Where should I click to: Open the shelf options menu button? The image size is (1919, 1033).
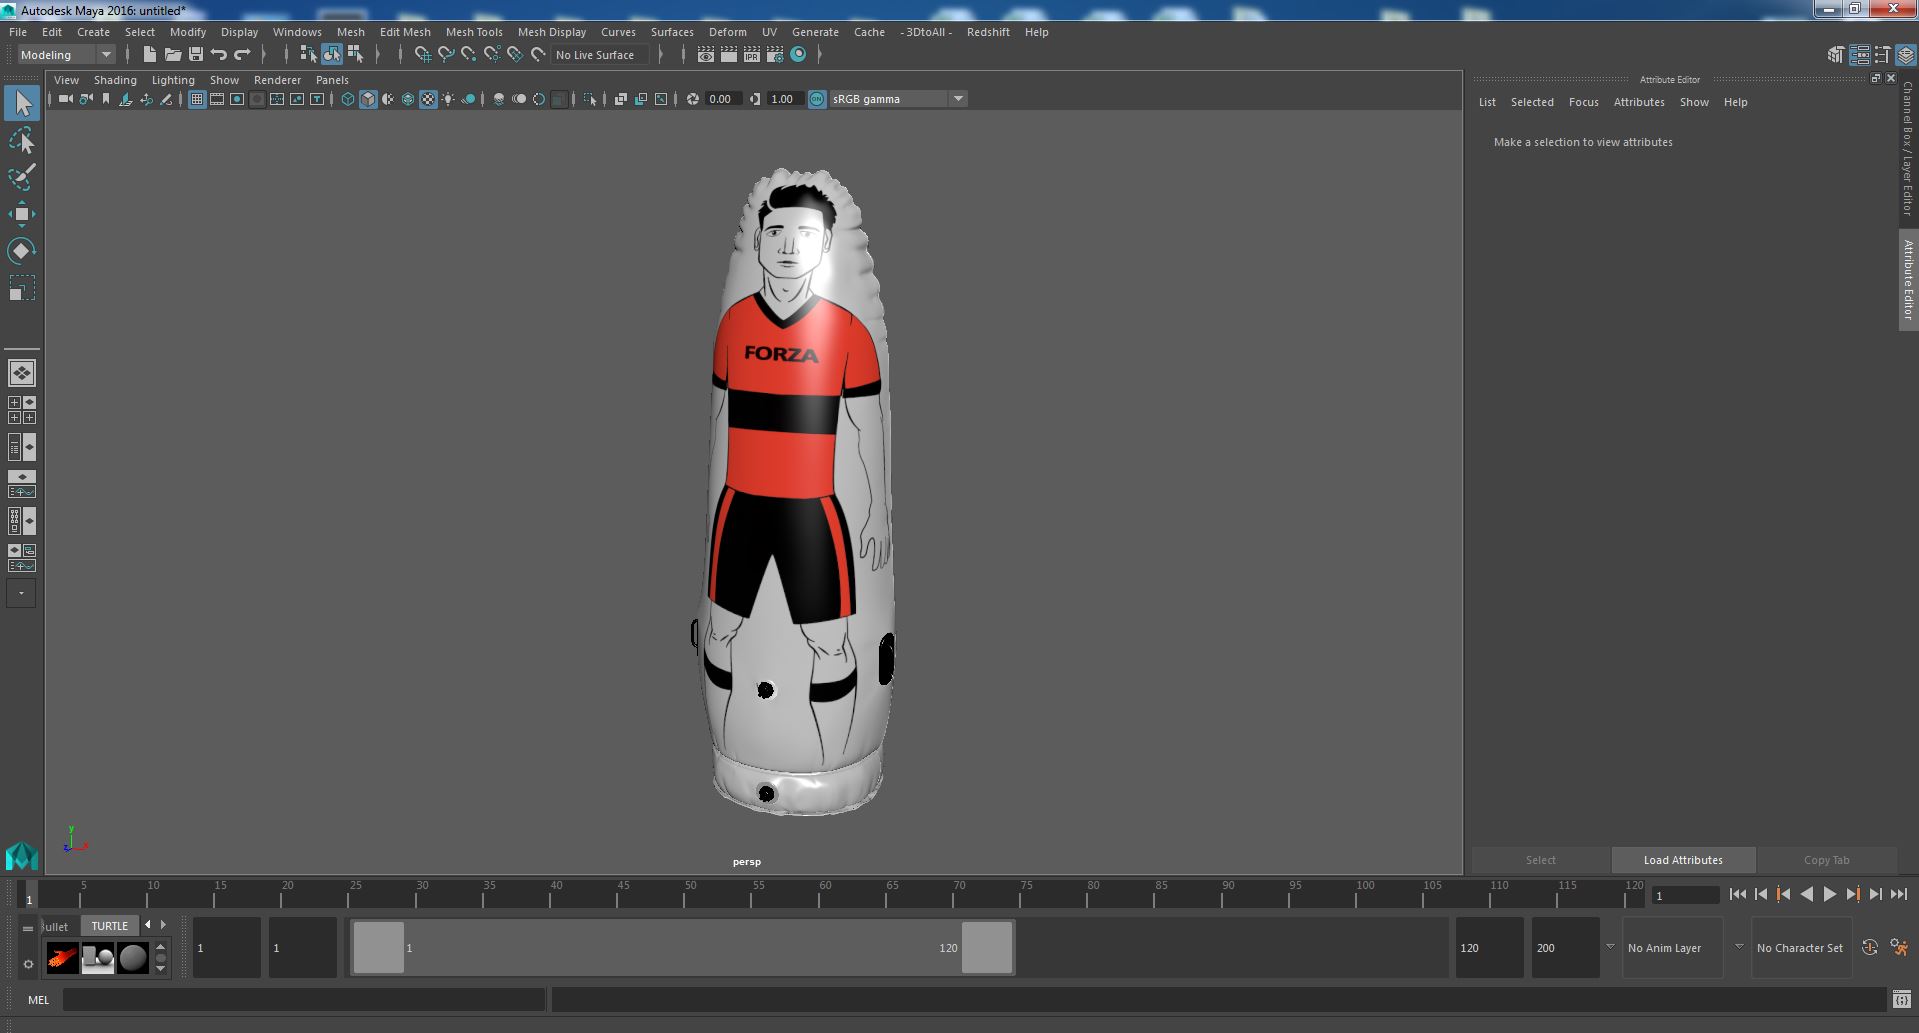pos(28,964)
